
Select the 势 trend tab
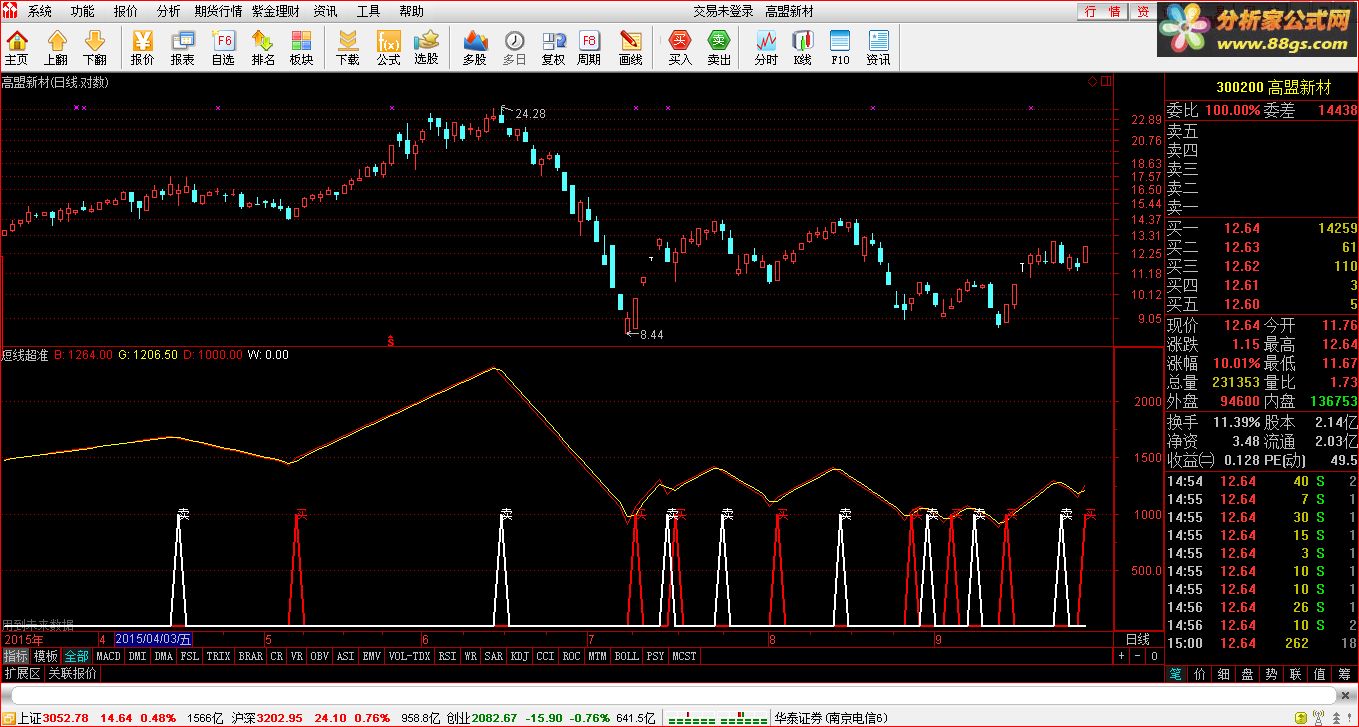coord(1272,674)
